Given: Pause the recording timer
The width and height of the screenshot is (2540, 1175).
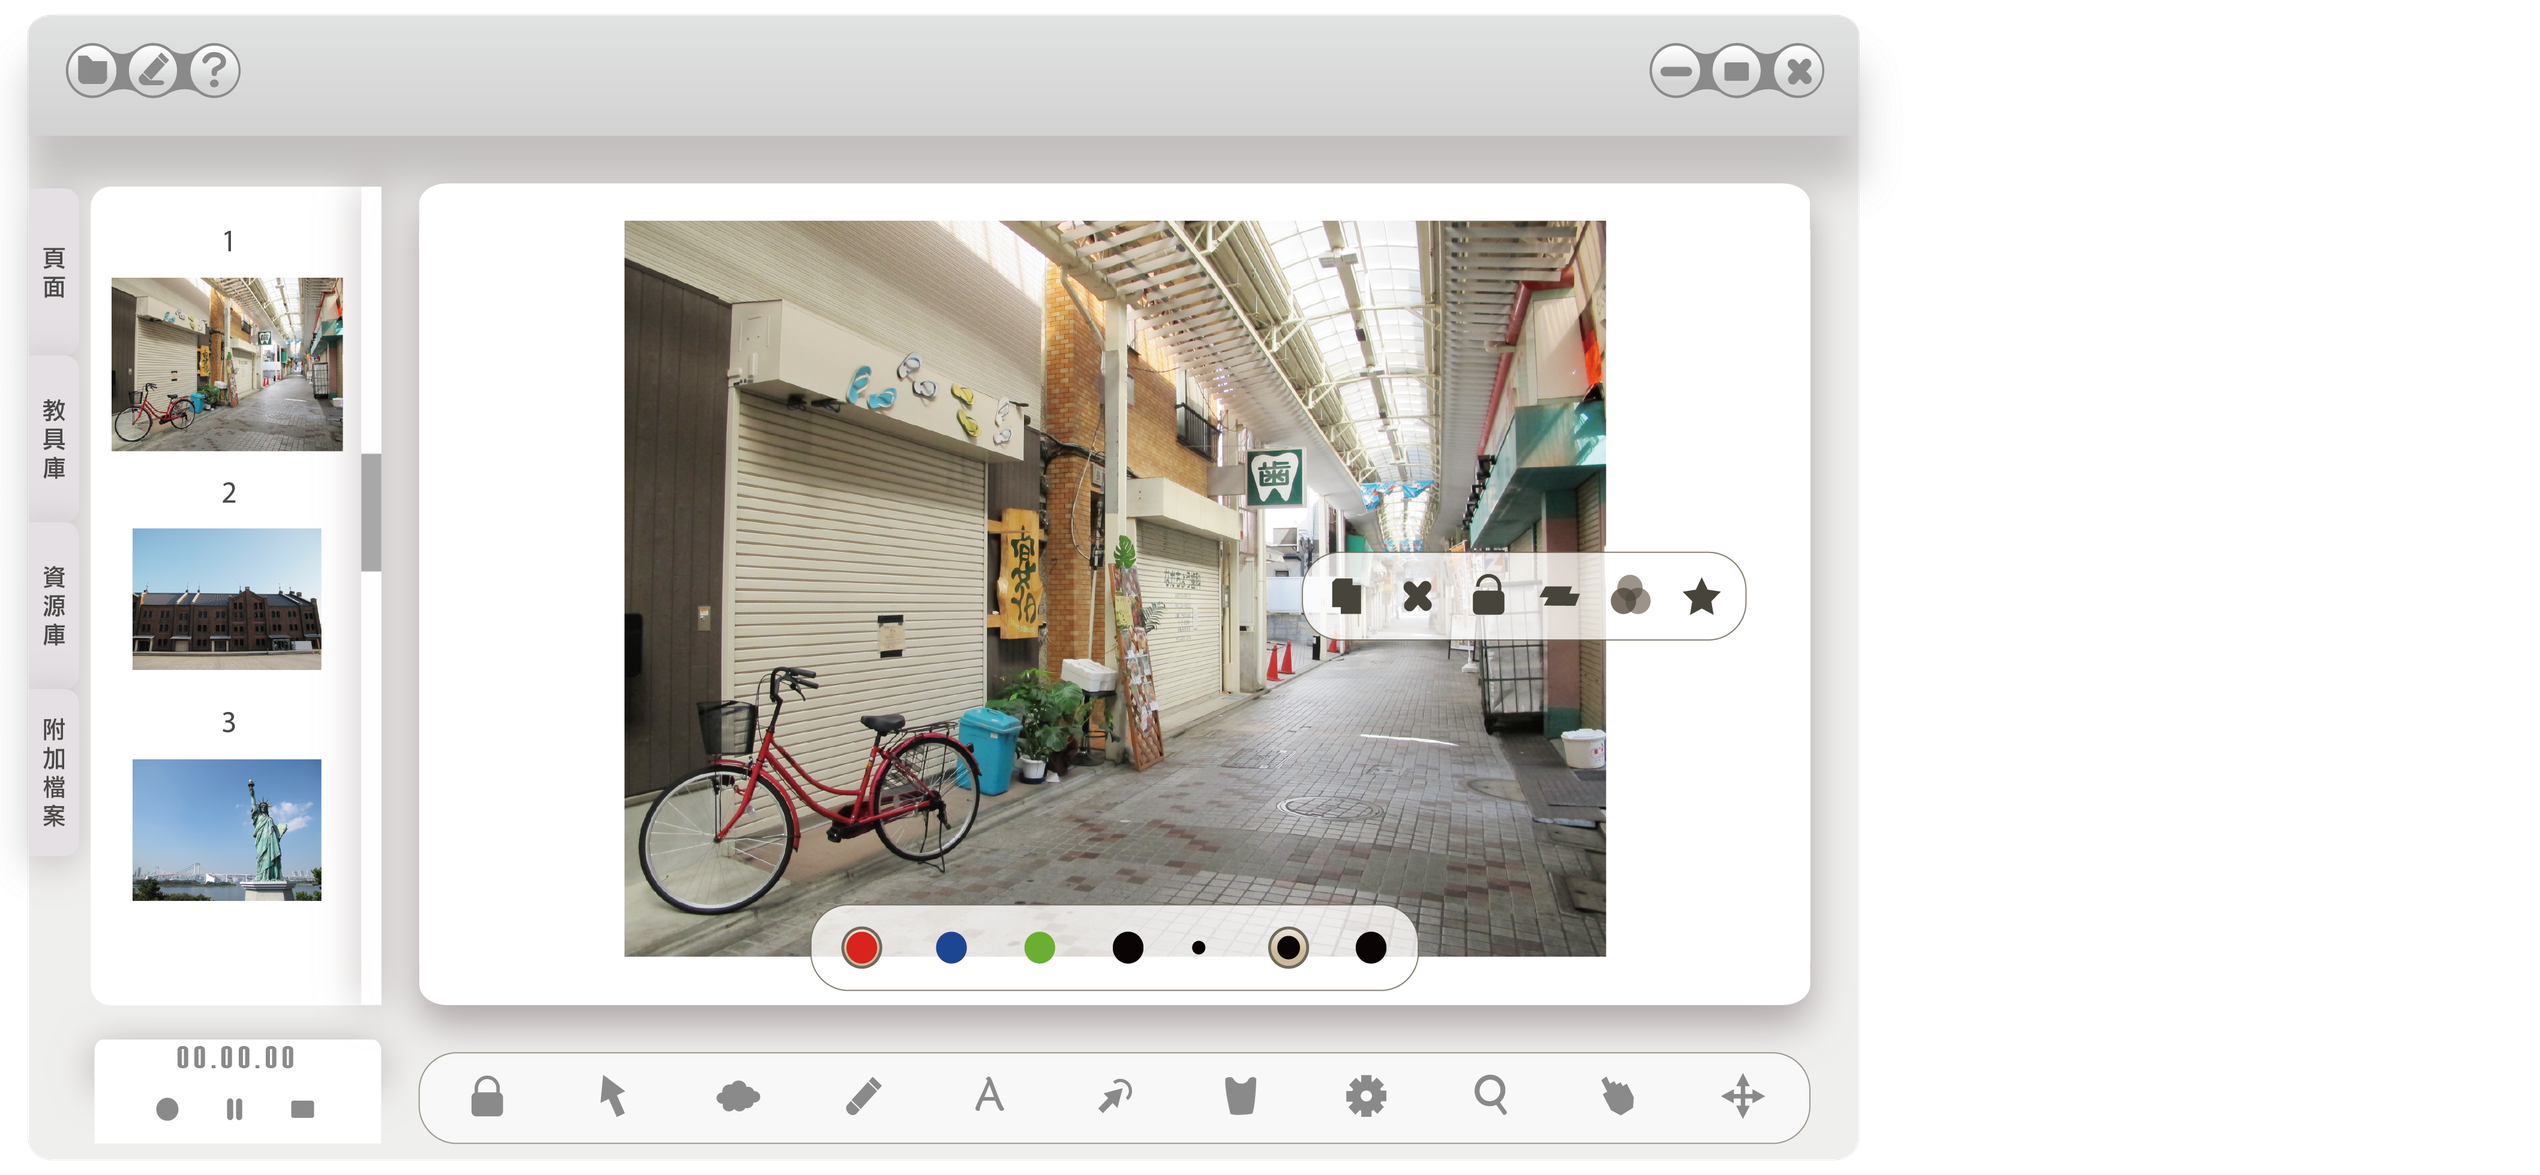Looking at the screenshot, I should (234, 1109).
